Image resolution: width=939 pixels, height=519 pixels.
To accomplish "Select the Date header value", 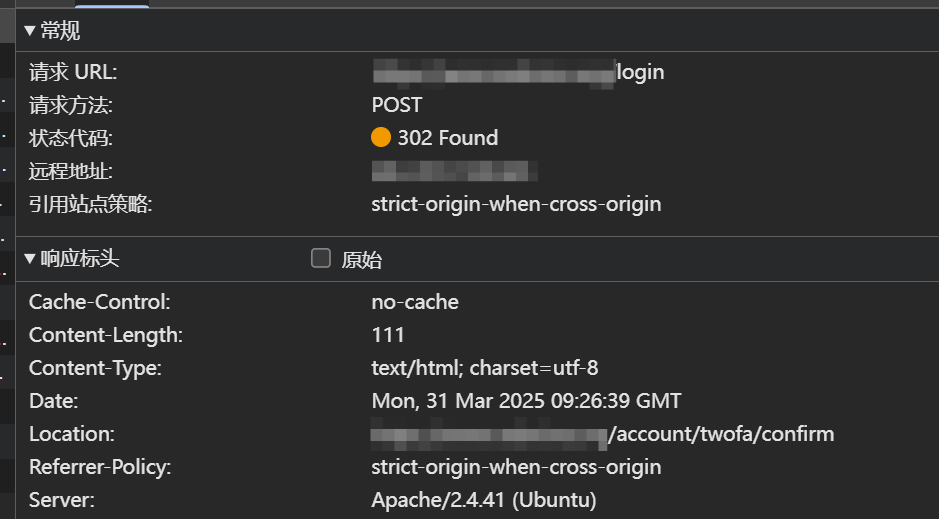I will 526,400.
